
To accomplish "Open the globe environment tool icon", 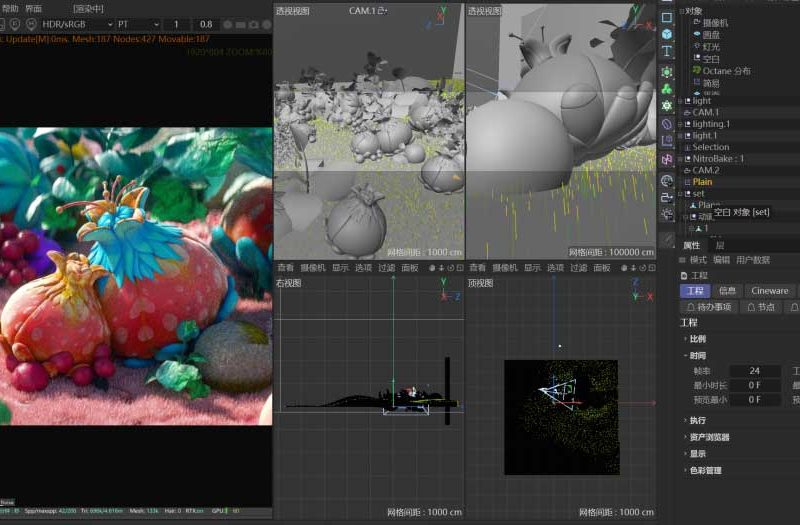I will (666, 181).
